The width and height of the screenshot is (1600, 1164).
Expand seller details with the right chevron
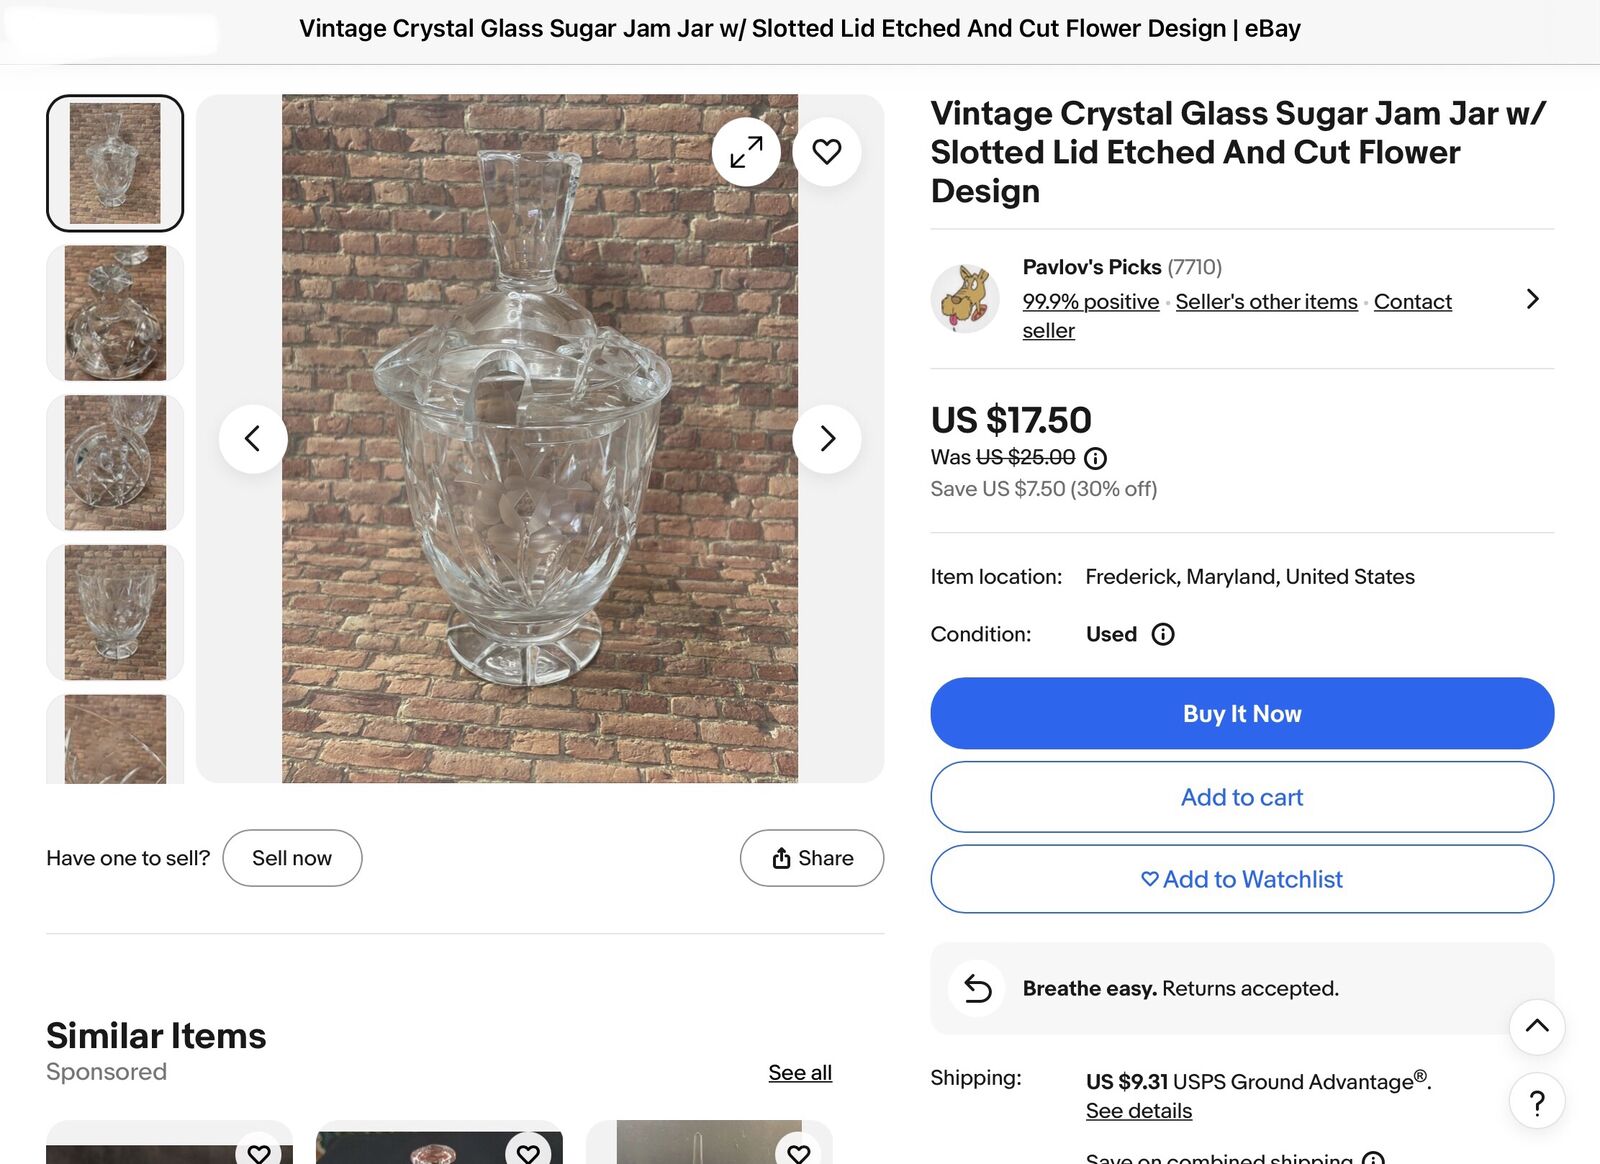click(x=1532, y=299)
